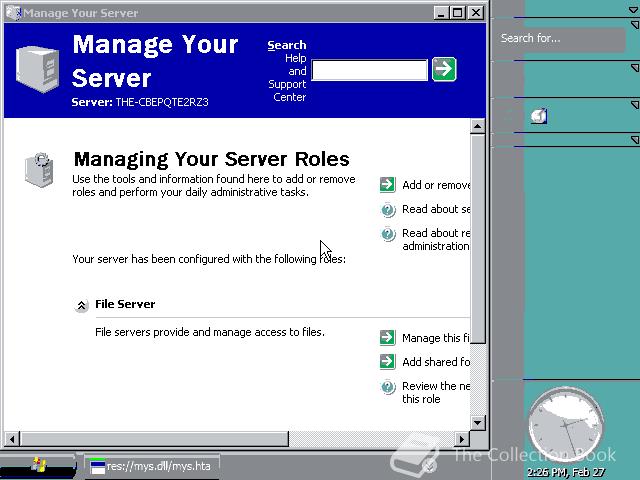Screen dimensions: 640x480
Task: Click the help icon beside Read about se...
Action: coord(388,210)
